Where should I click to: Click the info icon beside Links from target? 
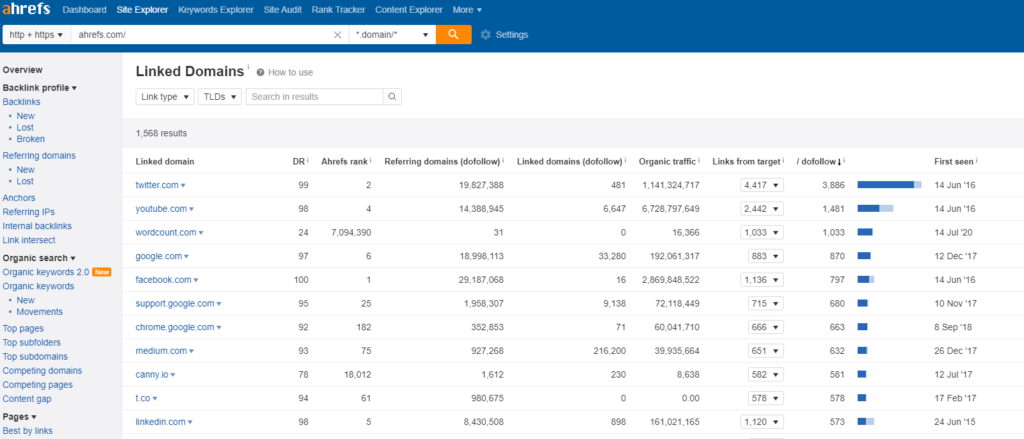(x=784, y=160)
